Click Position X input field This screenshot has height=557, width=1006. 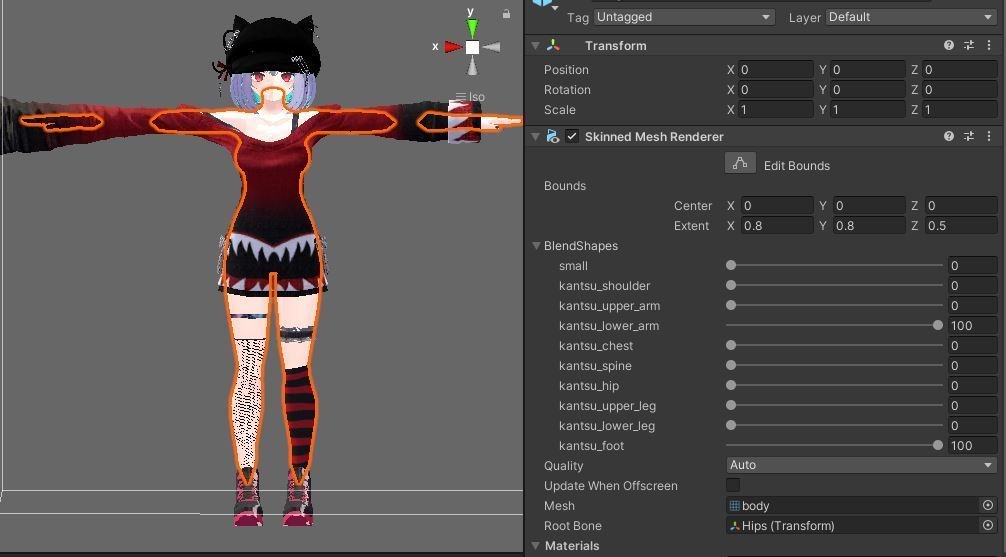click(x=776, y=69)
